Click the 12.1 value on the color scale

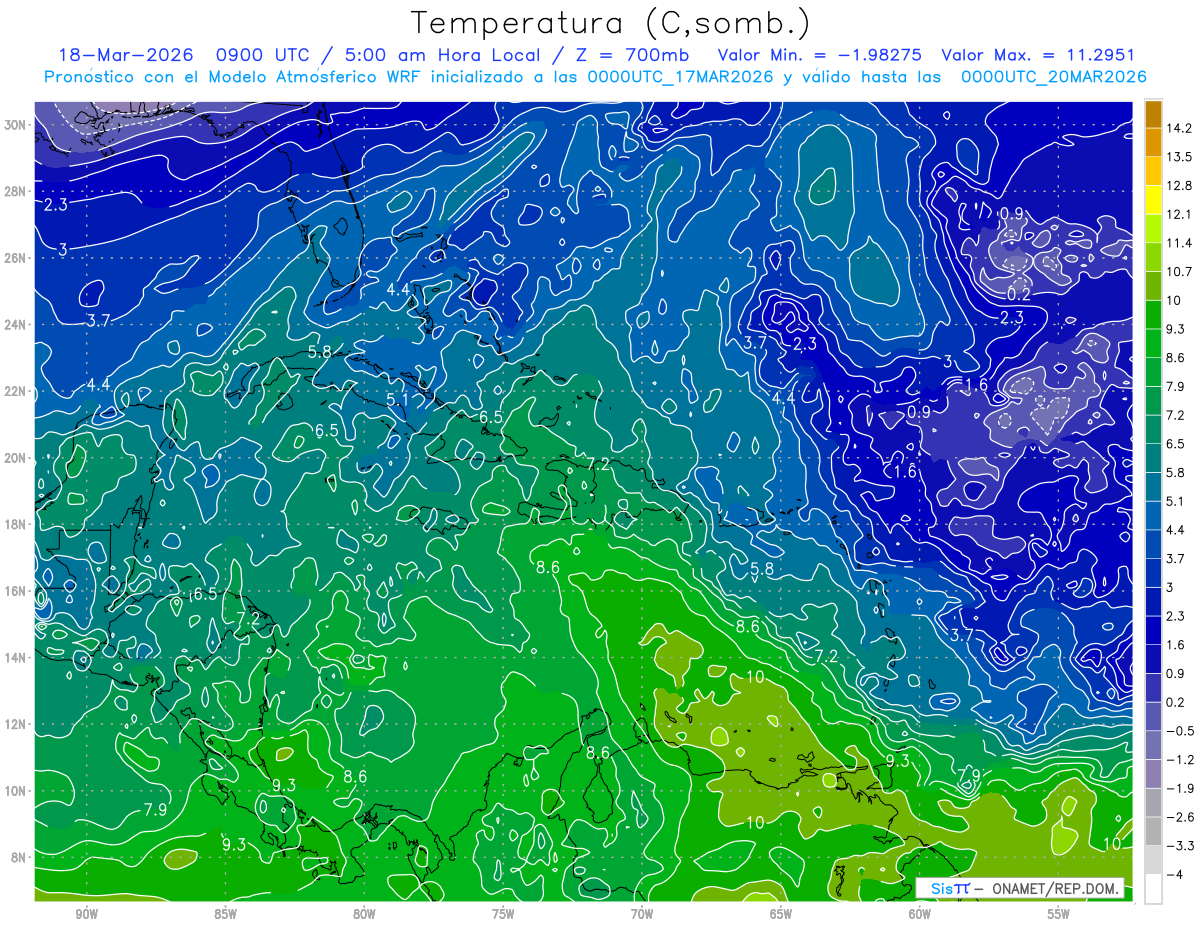(x=1181, y=214)
